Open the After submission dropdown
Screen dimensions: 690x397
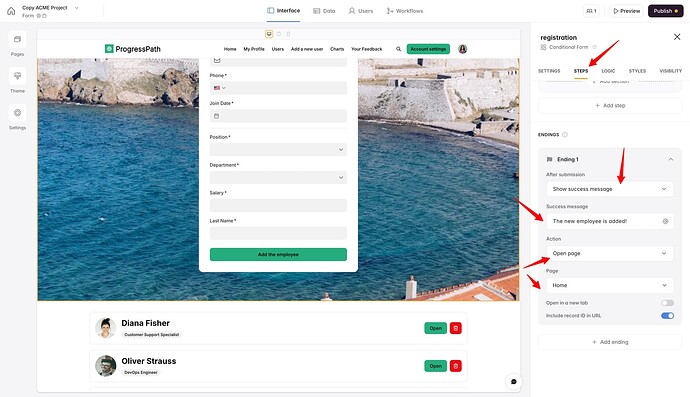pos(609,189)
